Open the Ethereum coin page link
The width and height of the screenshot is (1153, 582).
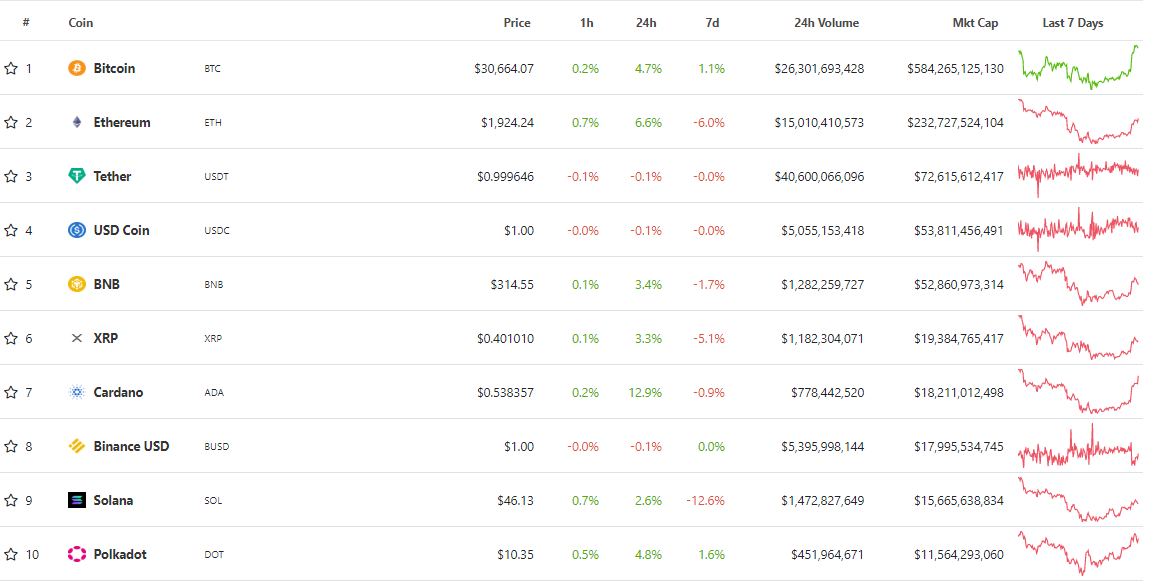122,122
